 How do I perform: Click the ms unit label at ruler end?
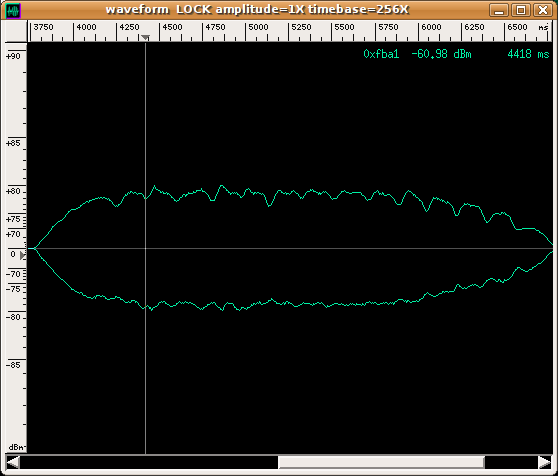pos(543,27)
